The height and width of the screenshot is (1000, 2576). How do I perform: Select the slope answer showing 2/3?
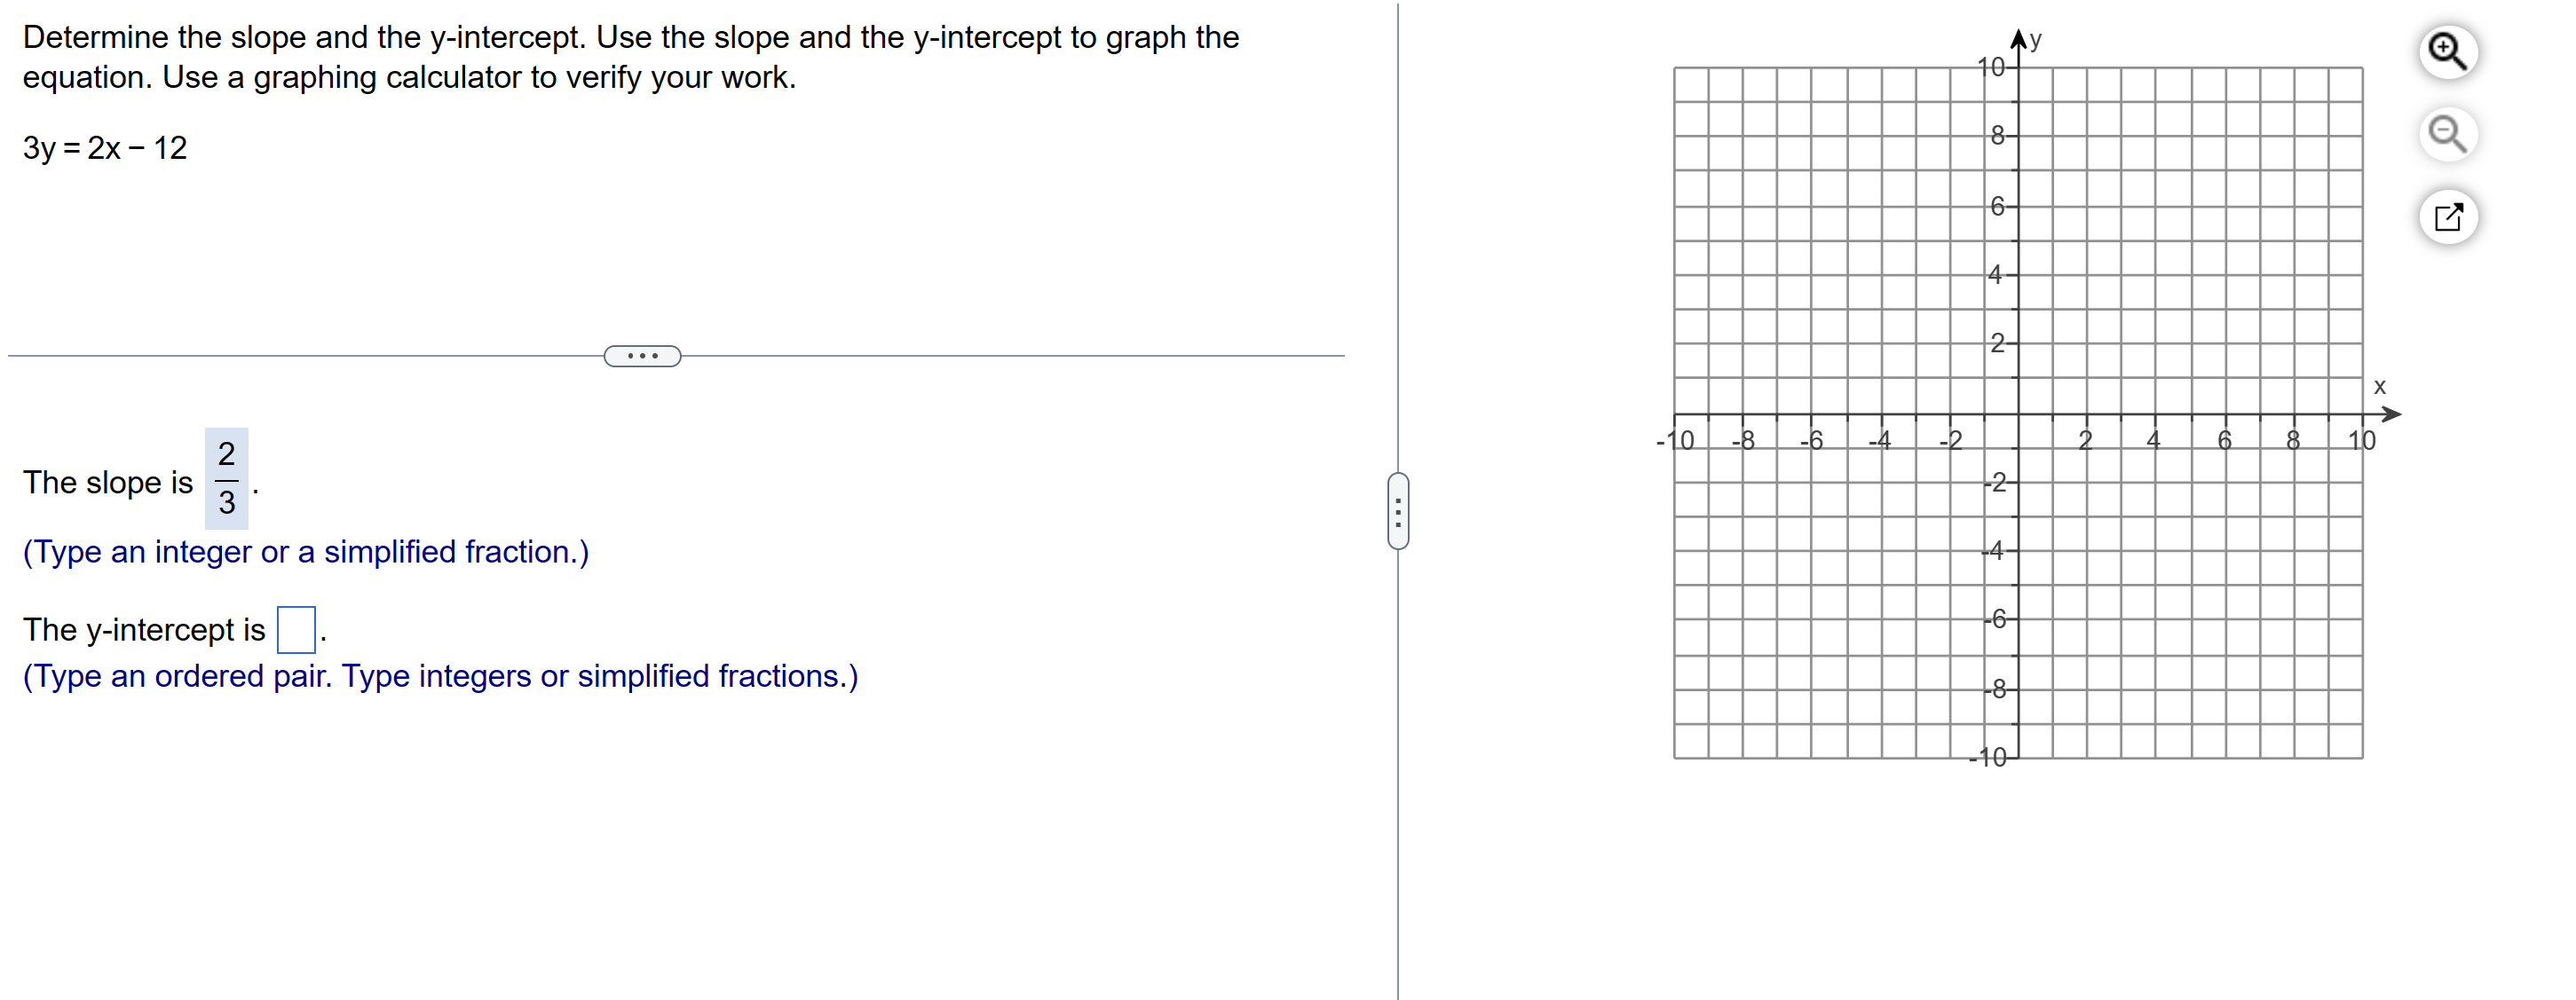point(226,484)
